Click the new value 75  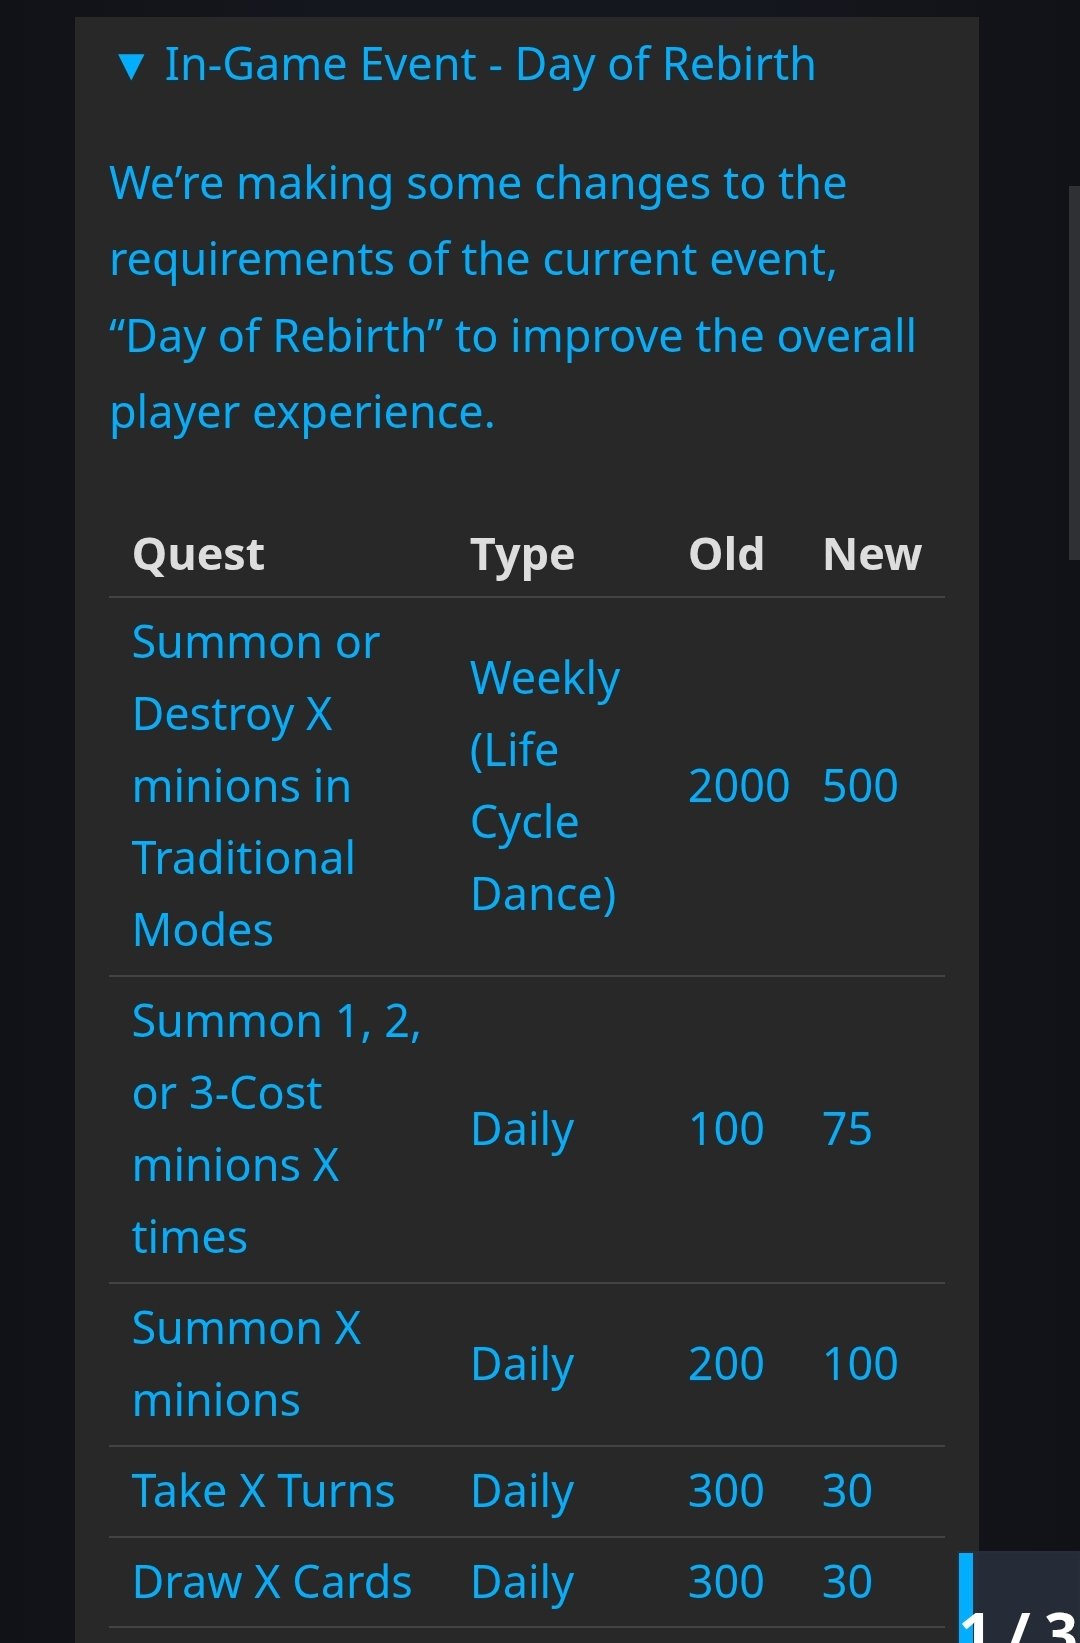click(847, 1129)
